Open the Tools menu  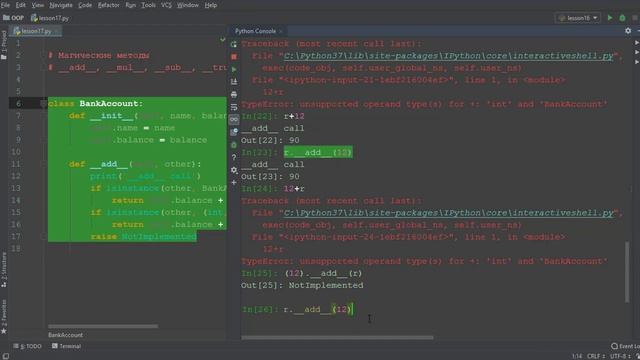coord(148,5)
